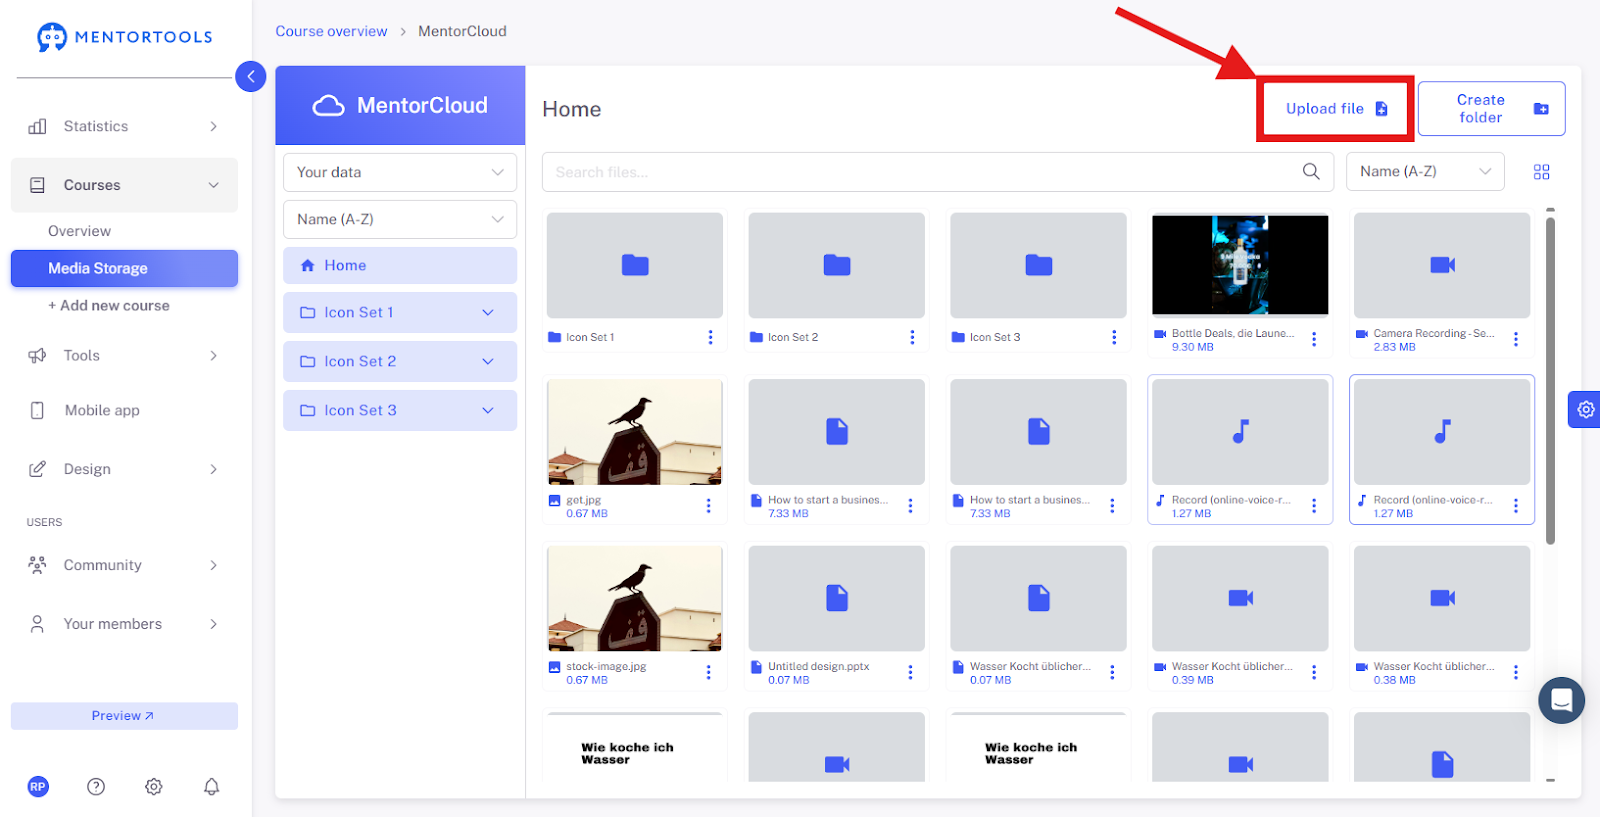Open the Statistics menu

point(124,126)
